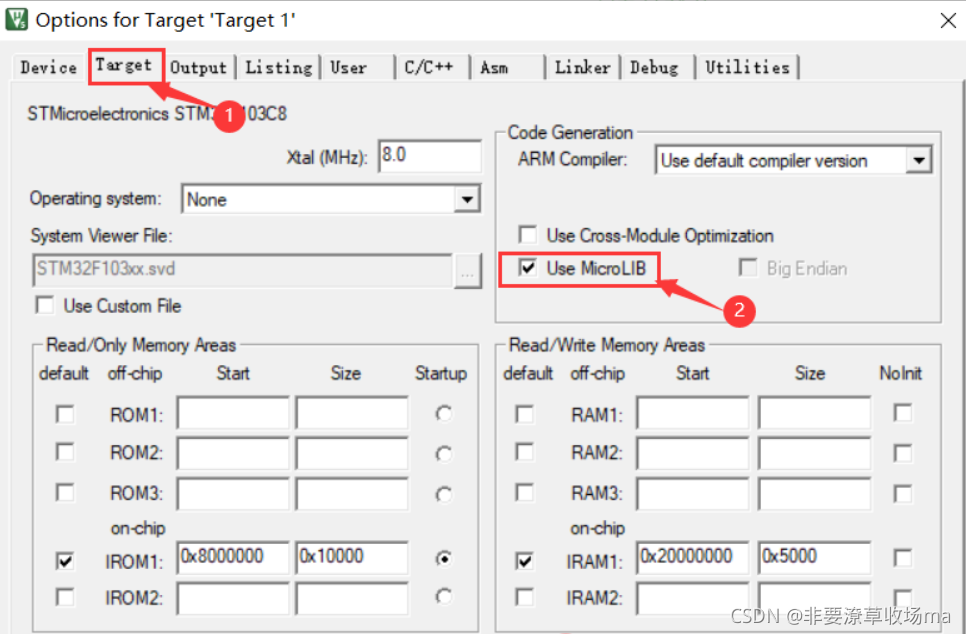The width and height of the screenshot is (966, 634).
Task: Click the RAM1 Size field
Action: [x=814, y=413]
